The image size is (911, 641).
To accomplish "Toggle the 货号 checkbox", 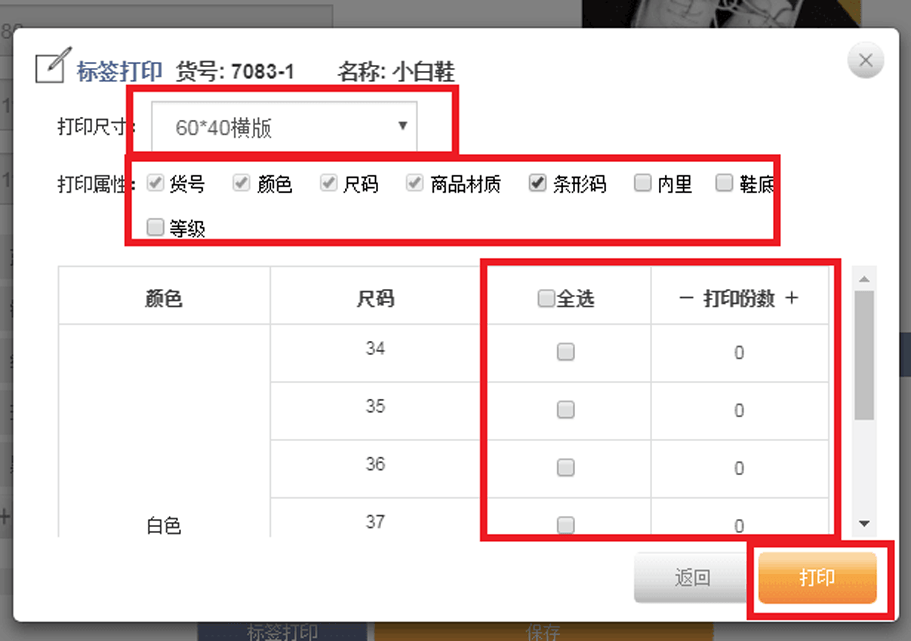I will point(155,183).
